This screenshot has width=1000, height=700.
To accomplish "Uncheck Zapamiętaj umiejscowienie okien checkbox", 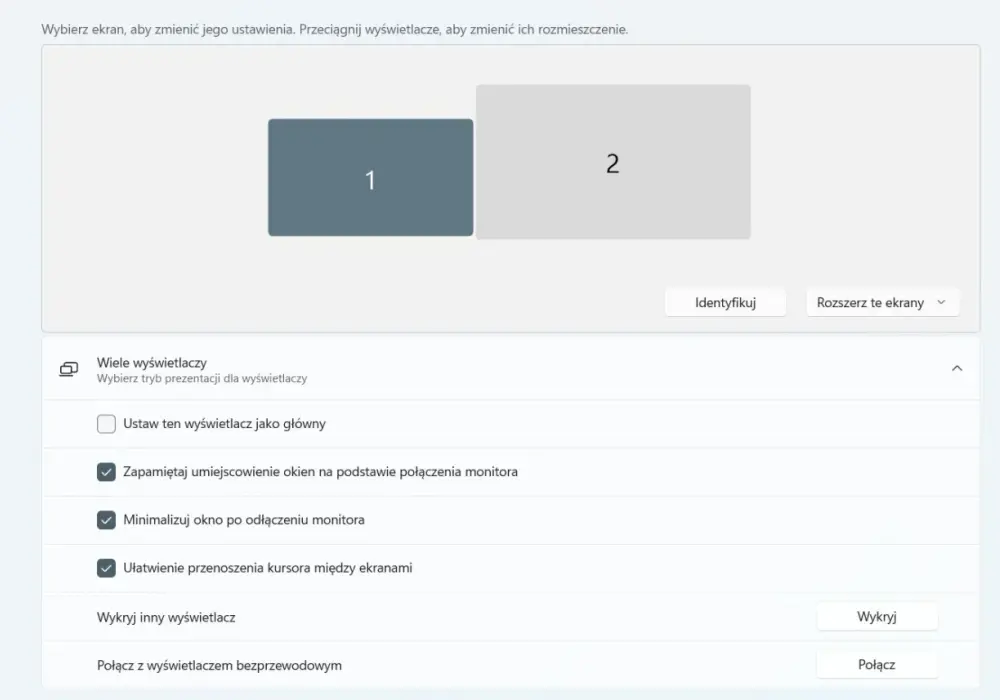I will pyautogui.click(x=107, y=472).
